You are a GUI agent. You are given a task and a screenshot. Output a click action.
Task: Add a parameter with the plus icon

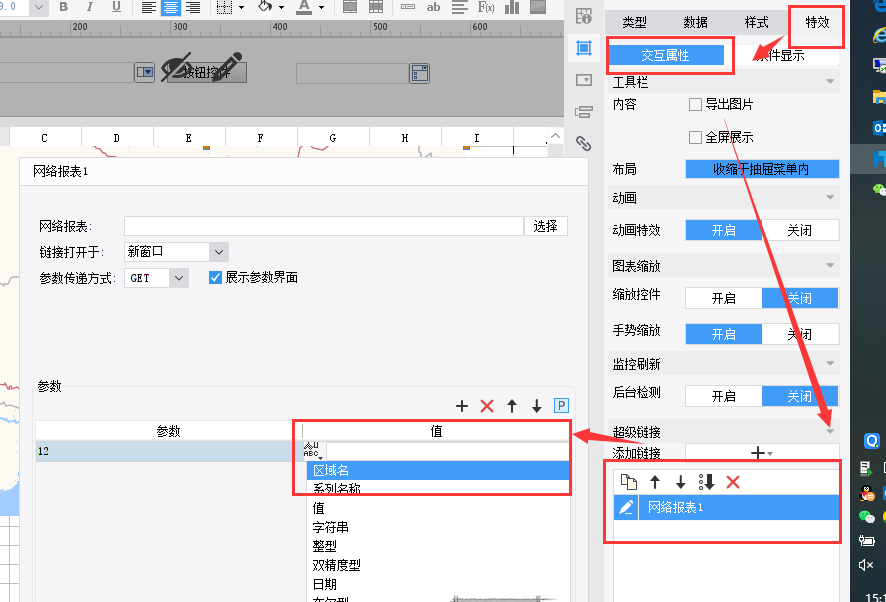coord(462,406)
